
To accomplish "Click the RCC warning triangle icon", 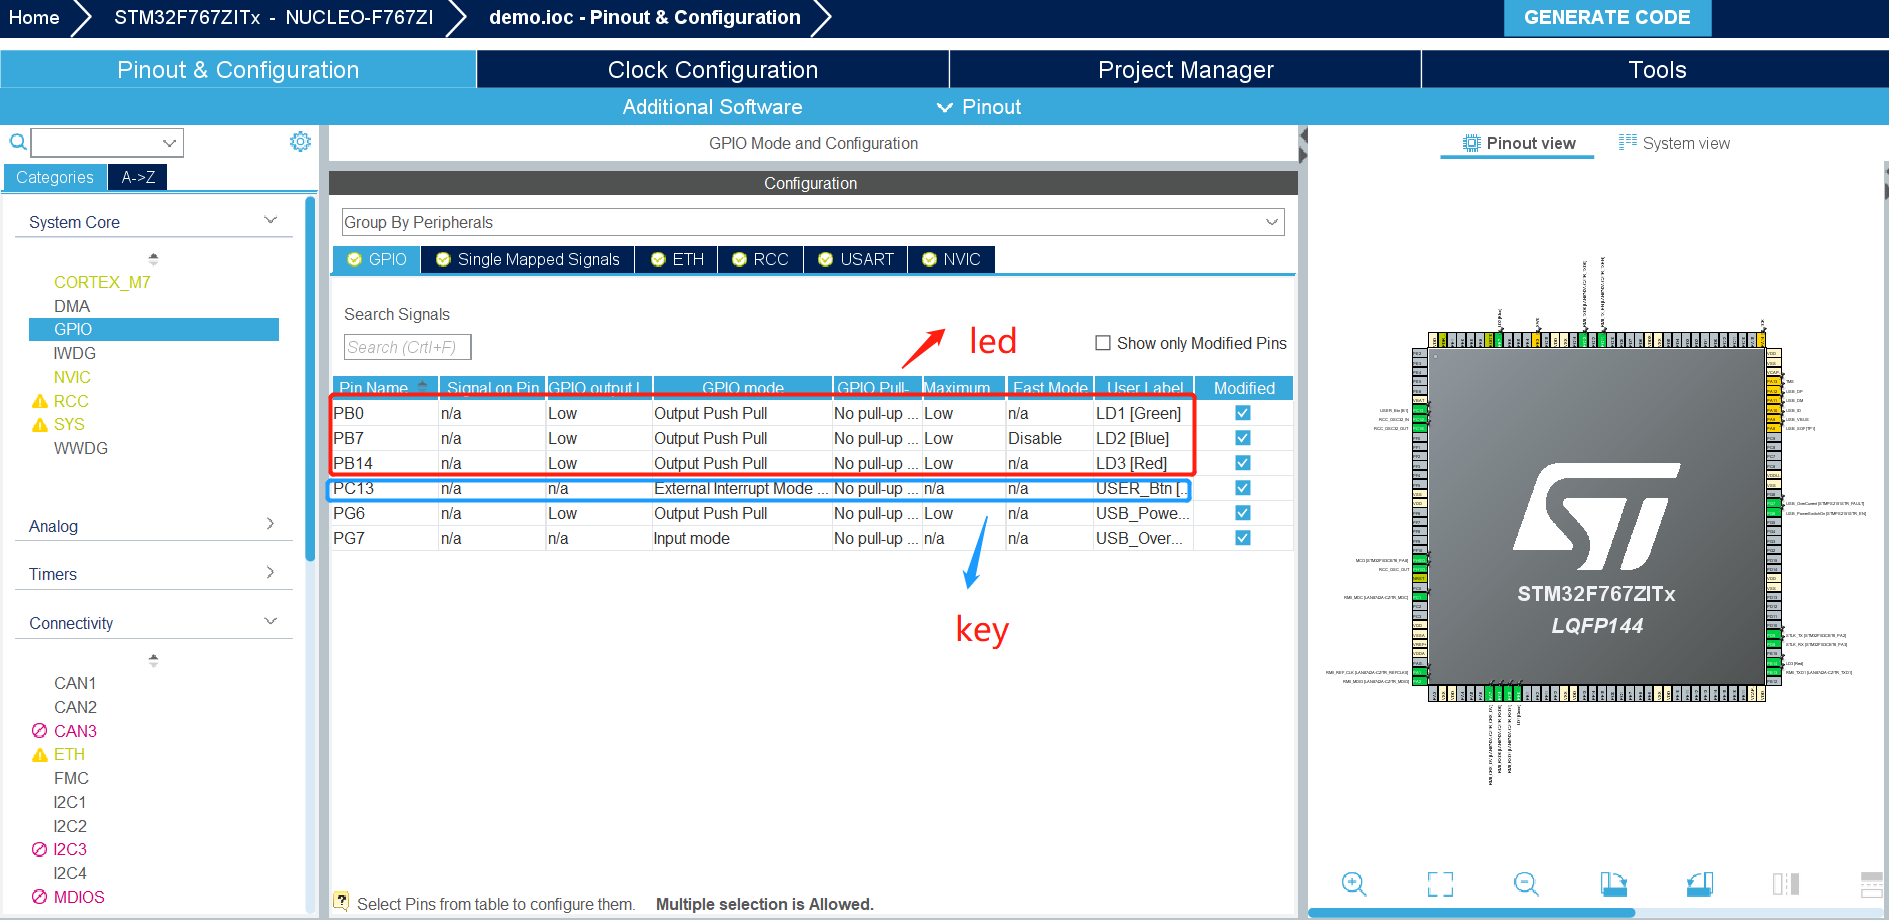I will (x=40, y=401).
